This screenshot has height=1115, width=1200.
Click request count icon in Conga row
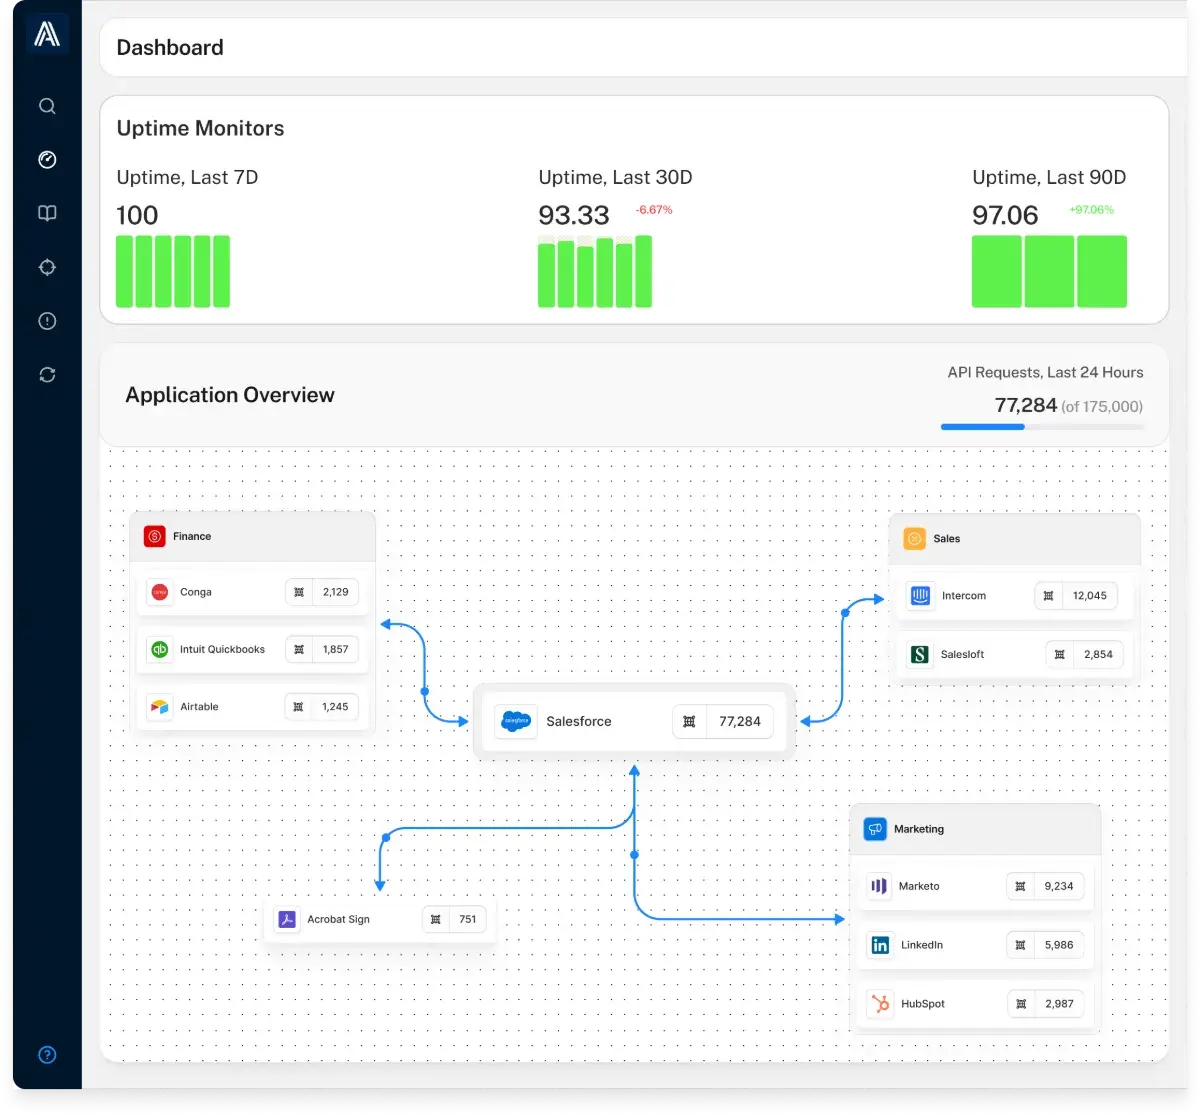(299, 592)
